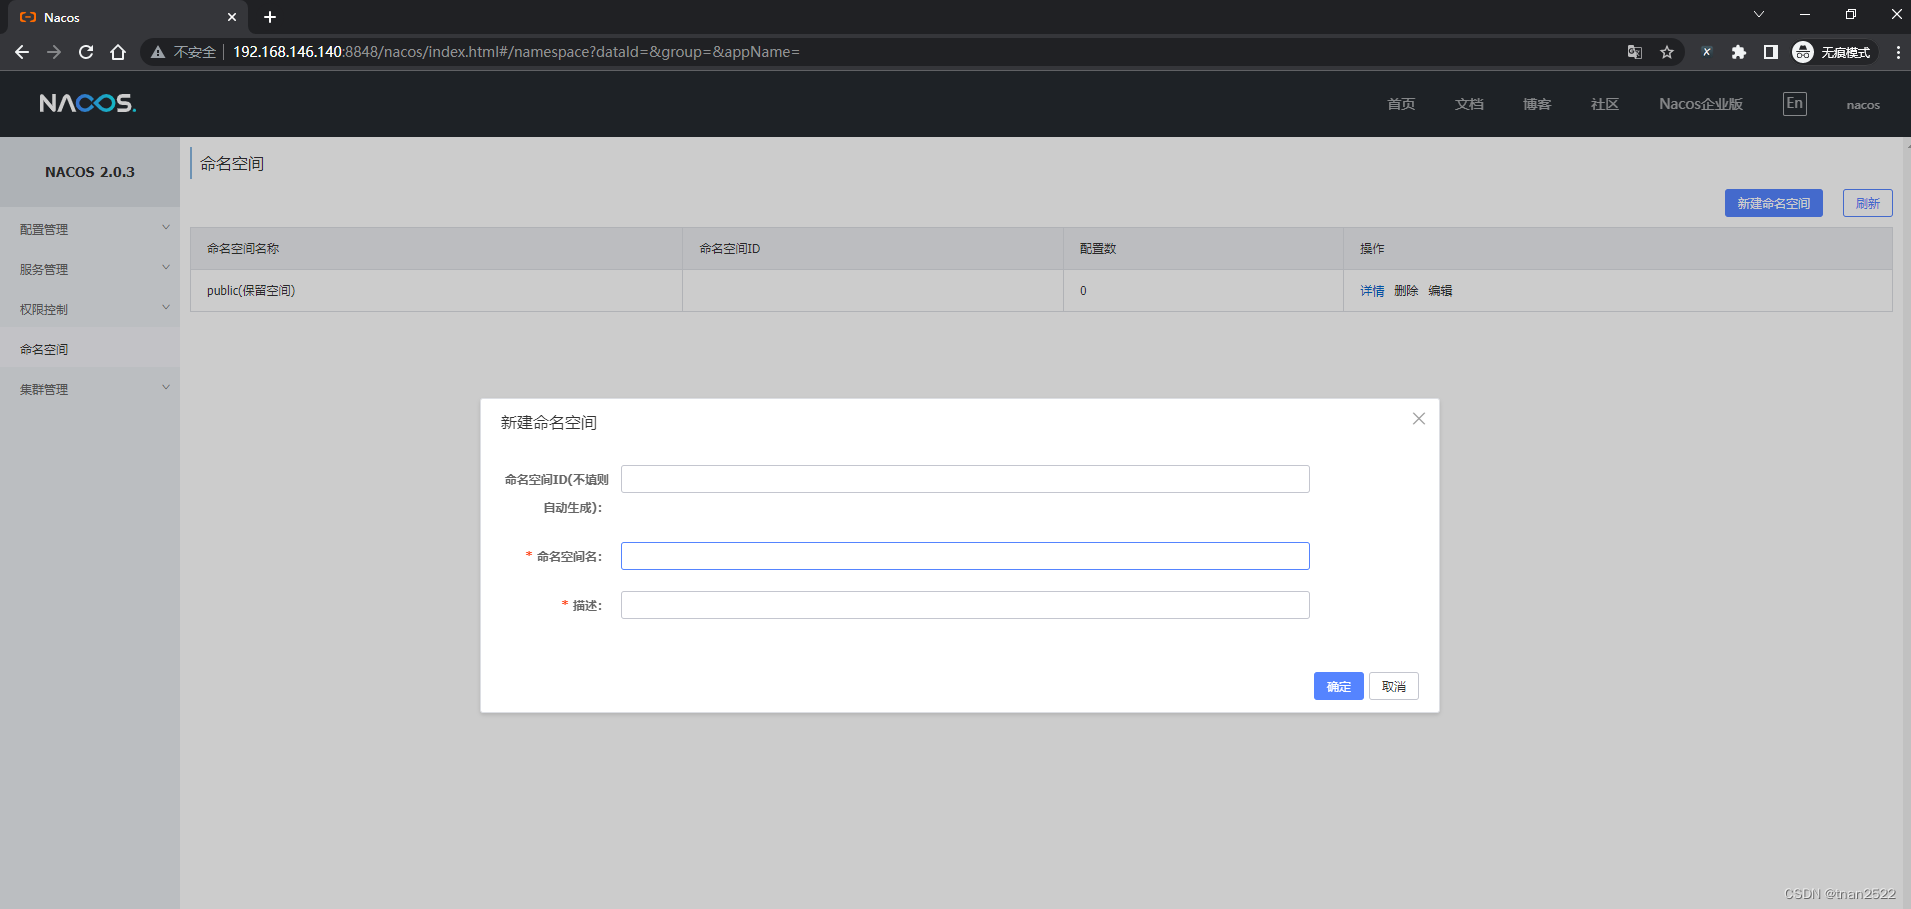
Task: Click the 配置数 column header
Action: 1203,249
